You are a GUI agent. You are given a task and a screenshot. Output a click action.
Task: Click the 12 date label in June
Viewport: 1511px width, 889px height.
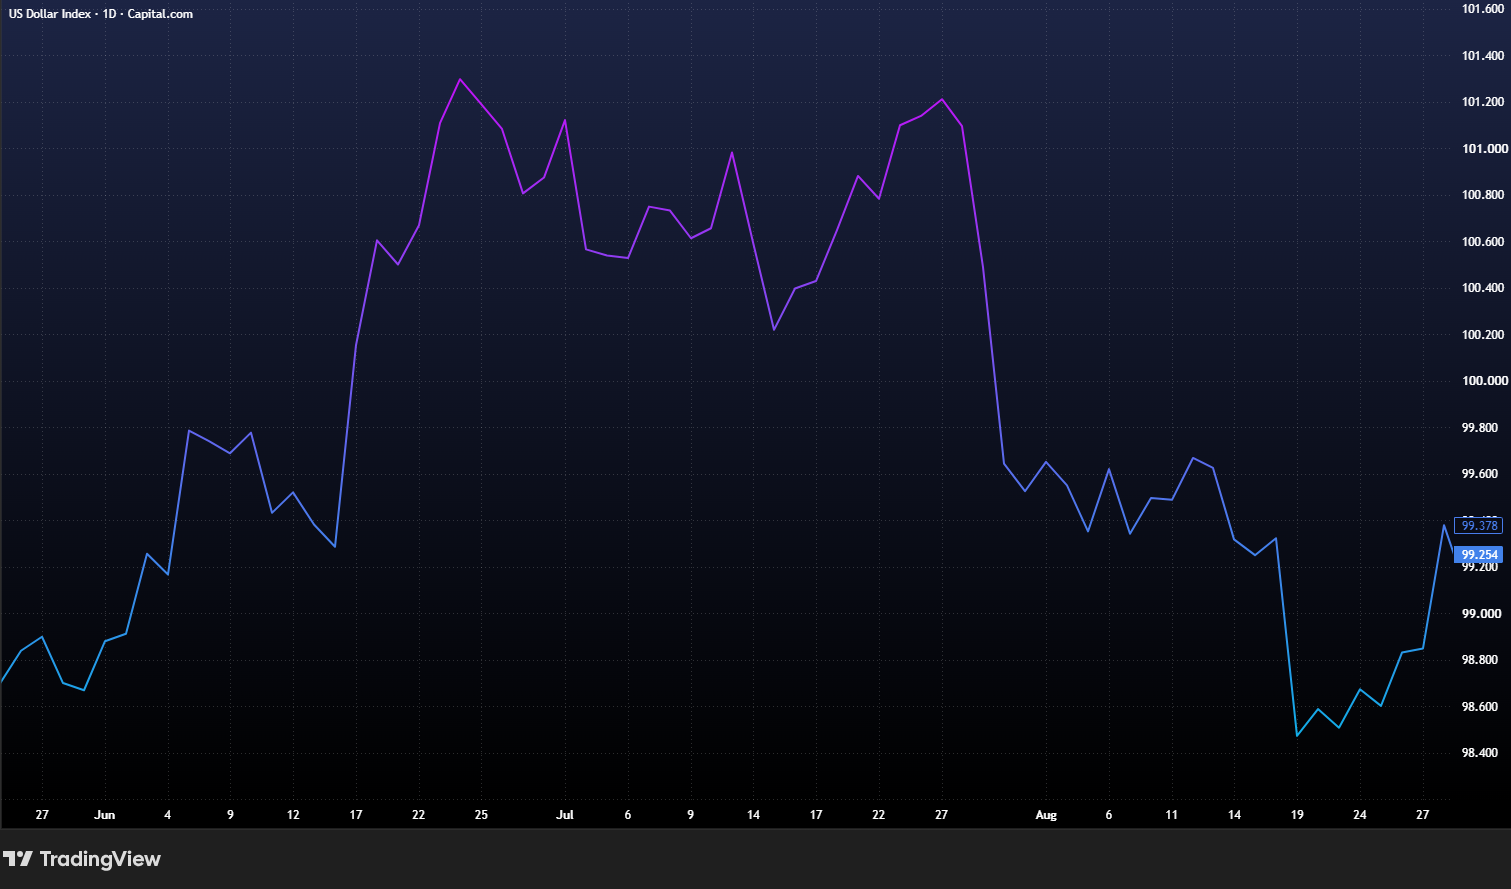click(293, 815)
